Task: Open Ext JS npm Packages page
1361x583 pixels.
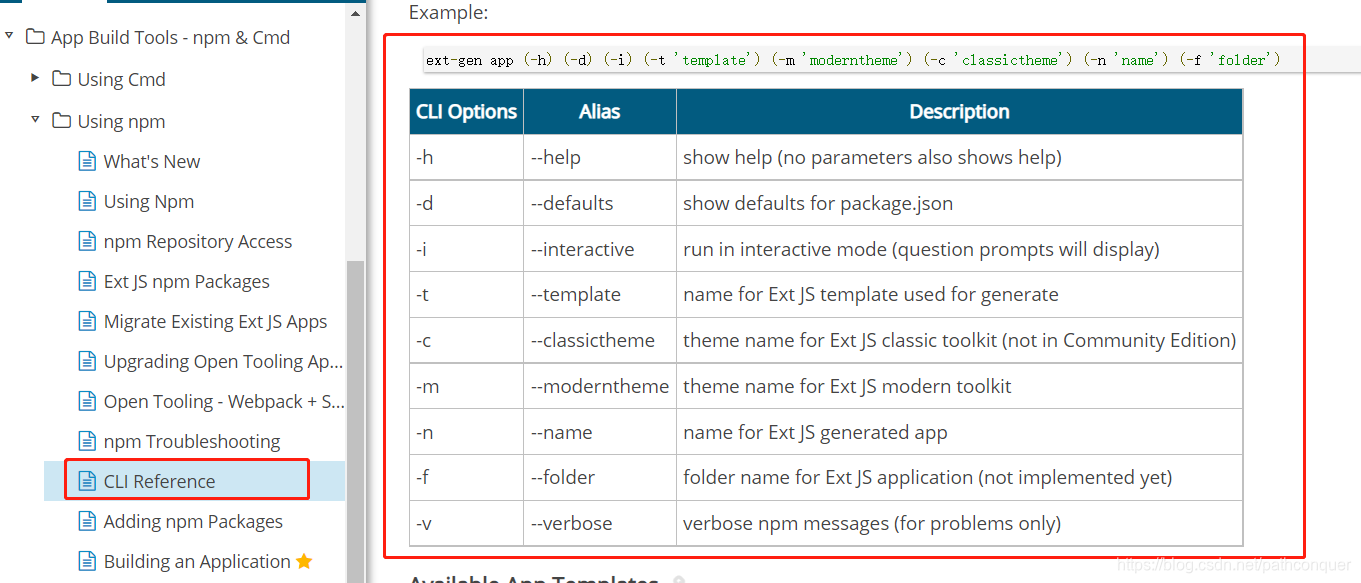Action: pyautogui.click(x=187, y=281)
